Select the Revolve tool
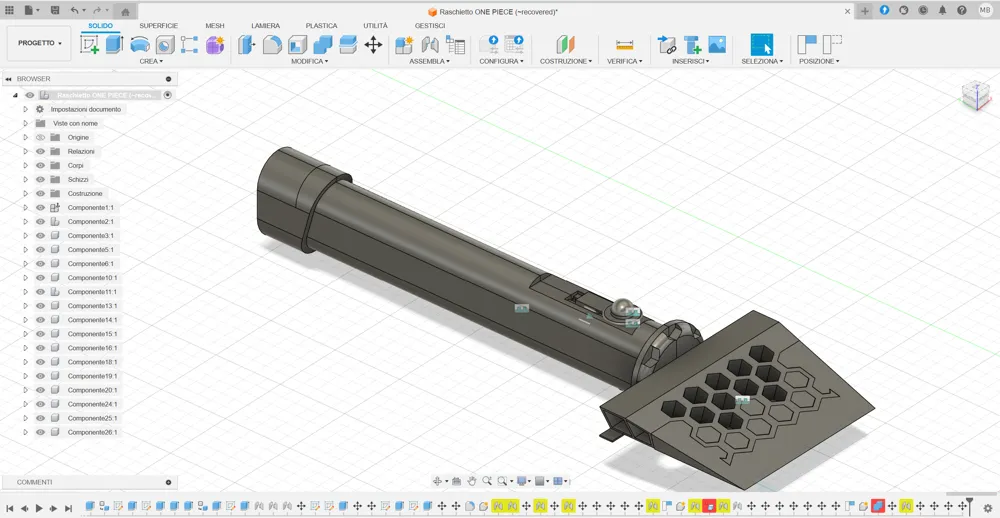 click(140, 45)
